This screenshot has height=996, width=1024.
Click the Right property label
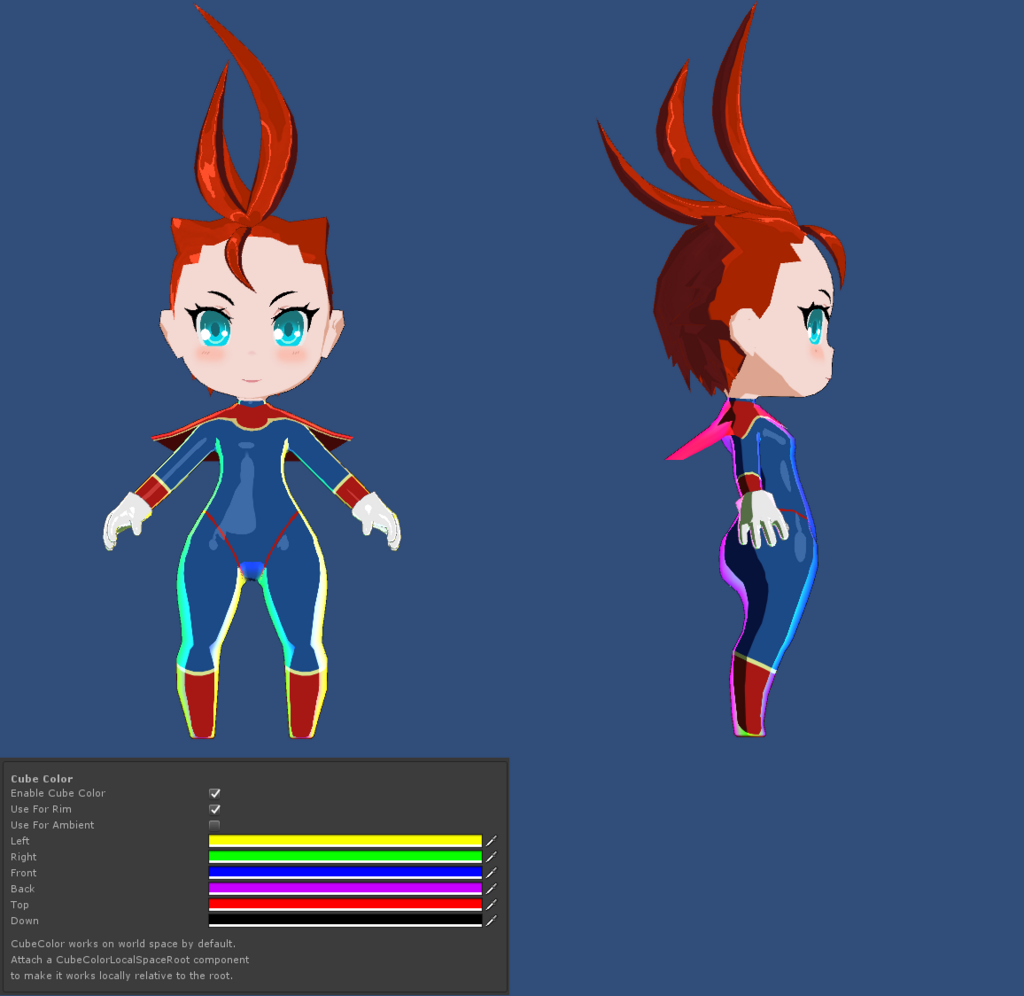24,857
